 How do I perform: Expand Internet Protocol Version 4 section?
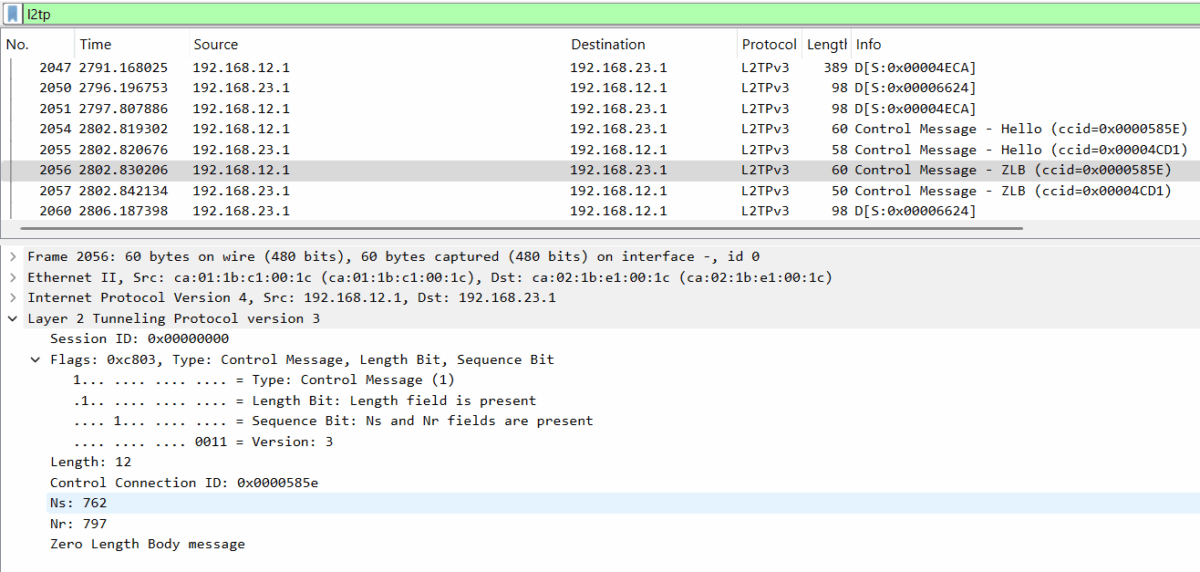(12, 298)
